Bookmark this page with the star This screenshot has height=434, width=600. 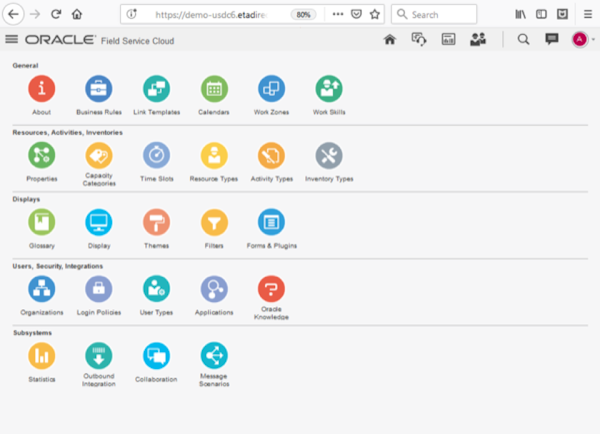[x=375, y=15]
